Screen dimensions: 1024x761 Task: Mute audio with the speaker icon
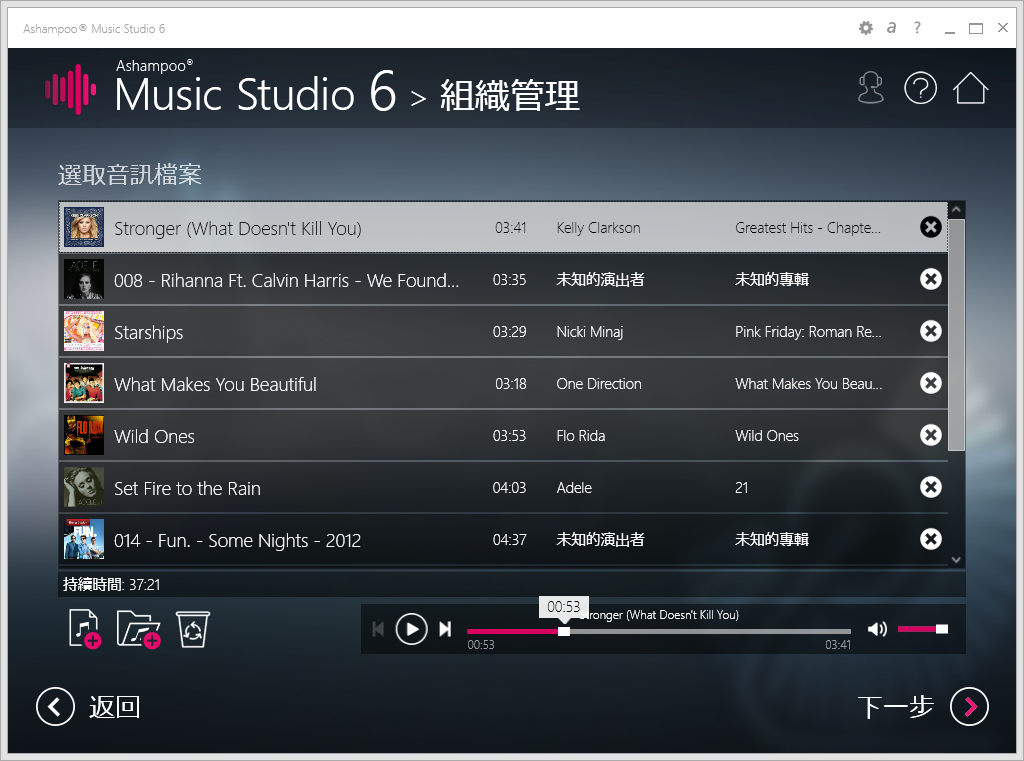pos(877,629)
